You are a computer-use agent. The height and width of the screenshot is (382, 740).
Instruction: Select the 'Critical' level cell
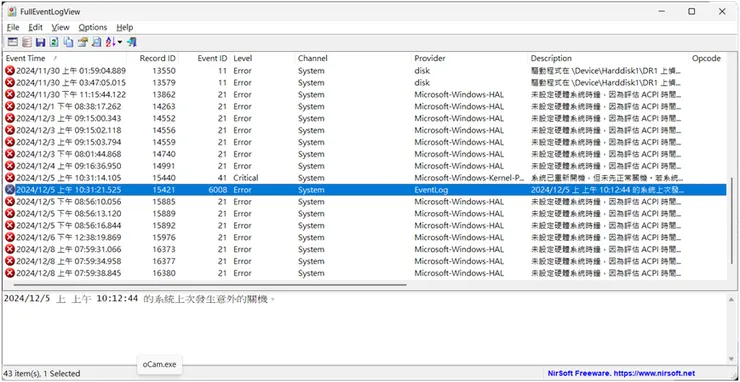pyautogui.click(x=245, y=178)
